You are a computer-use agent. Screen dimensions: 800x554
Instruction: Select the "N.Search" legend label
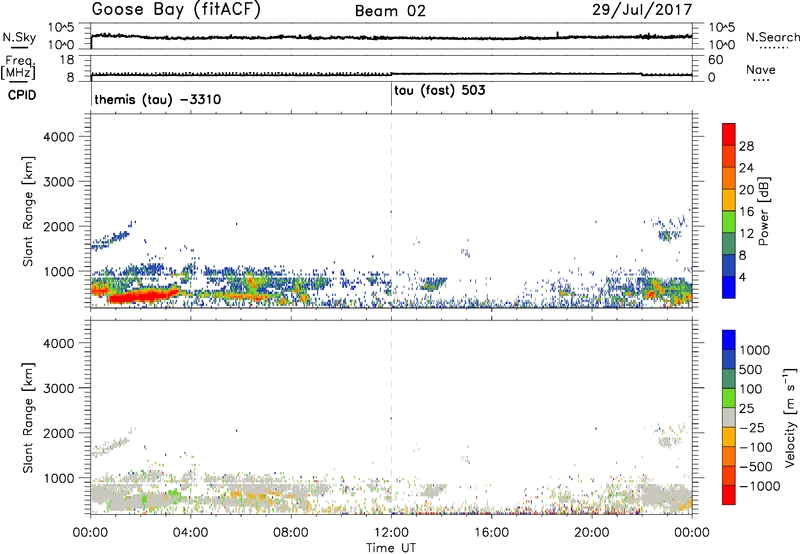(x=772, y=37)
